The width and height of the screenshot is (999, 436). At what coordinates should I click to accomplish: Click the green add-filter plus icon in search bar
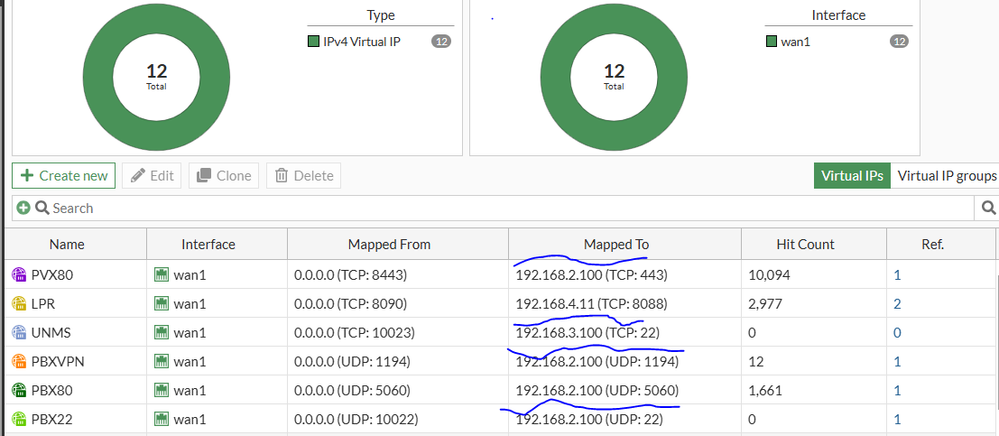(24, 208)
